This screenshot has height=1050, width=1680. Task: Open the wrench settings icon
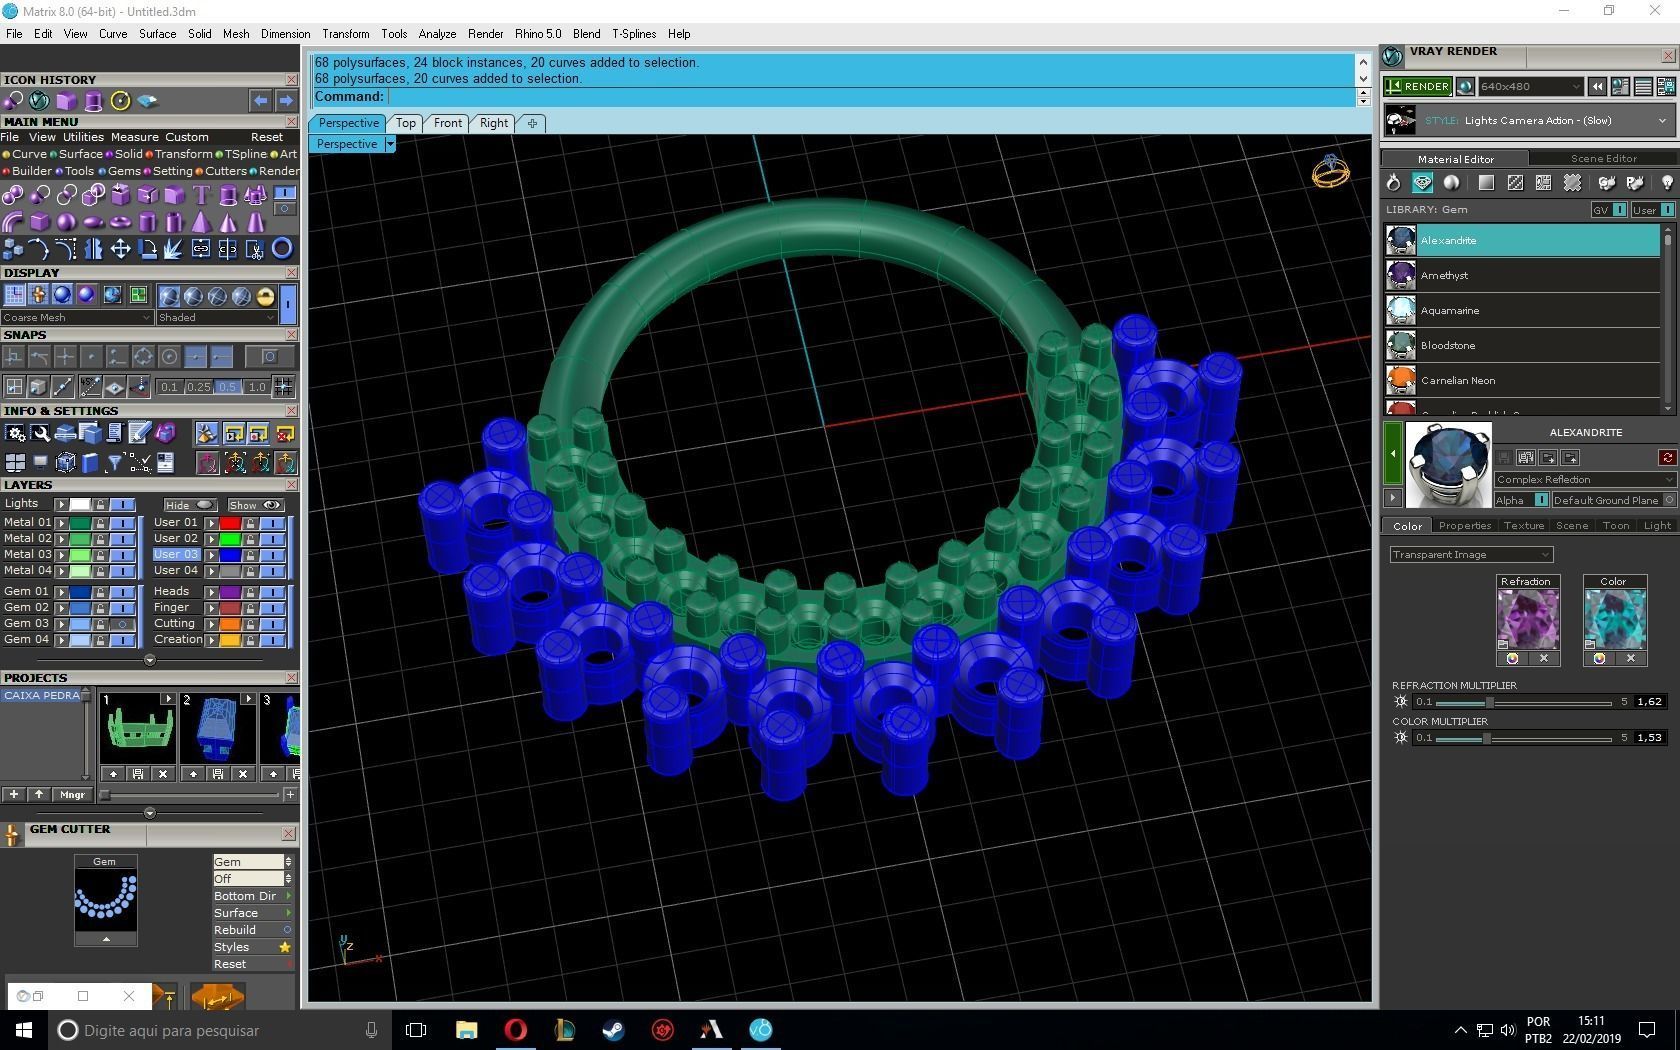(x=40, y=433)
